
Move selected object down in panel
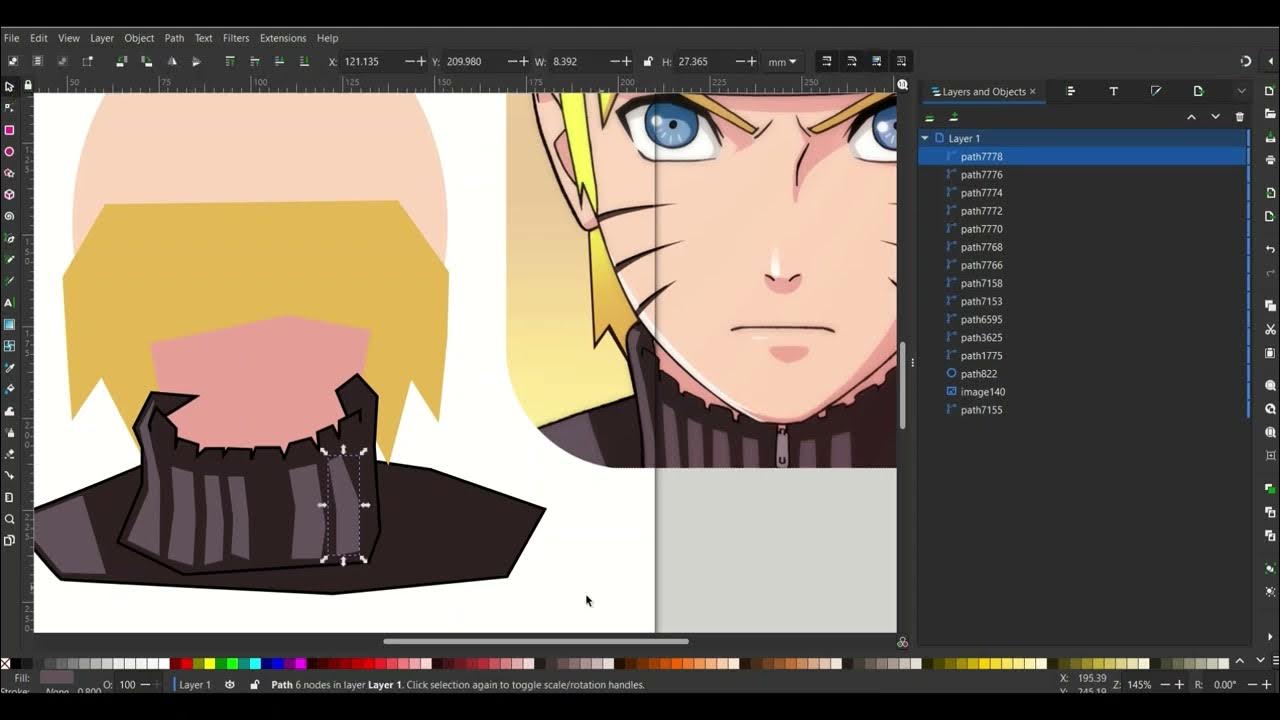[1215, 117]
